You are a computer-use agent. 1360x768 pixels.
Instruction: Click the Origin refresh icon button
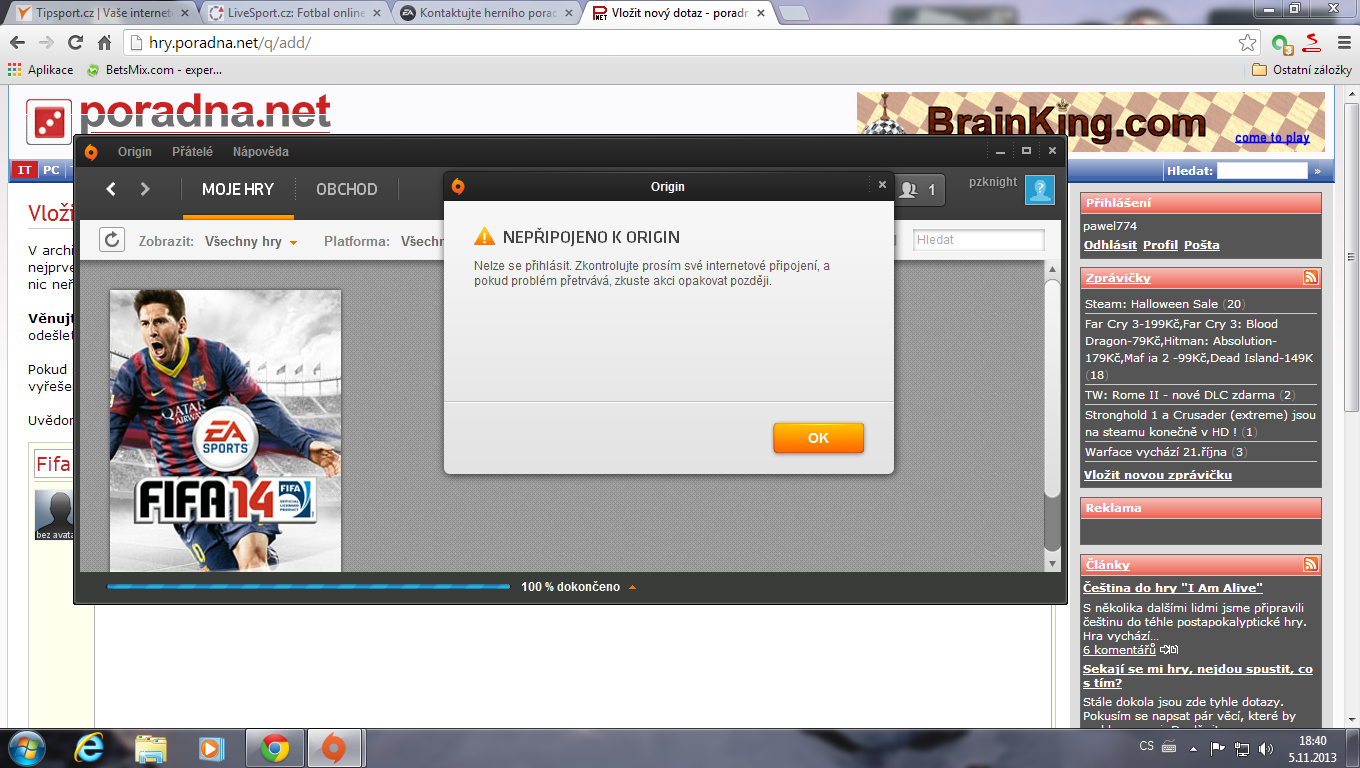point(112,240)
